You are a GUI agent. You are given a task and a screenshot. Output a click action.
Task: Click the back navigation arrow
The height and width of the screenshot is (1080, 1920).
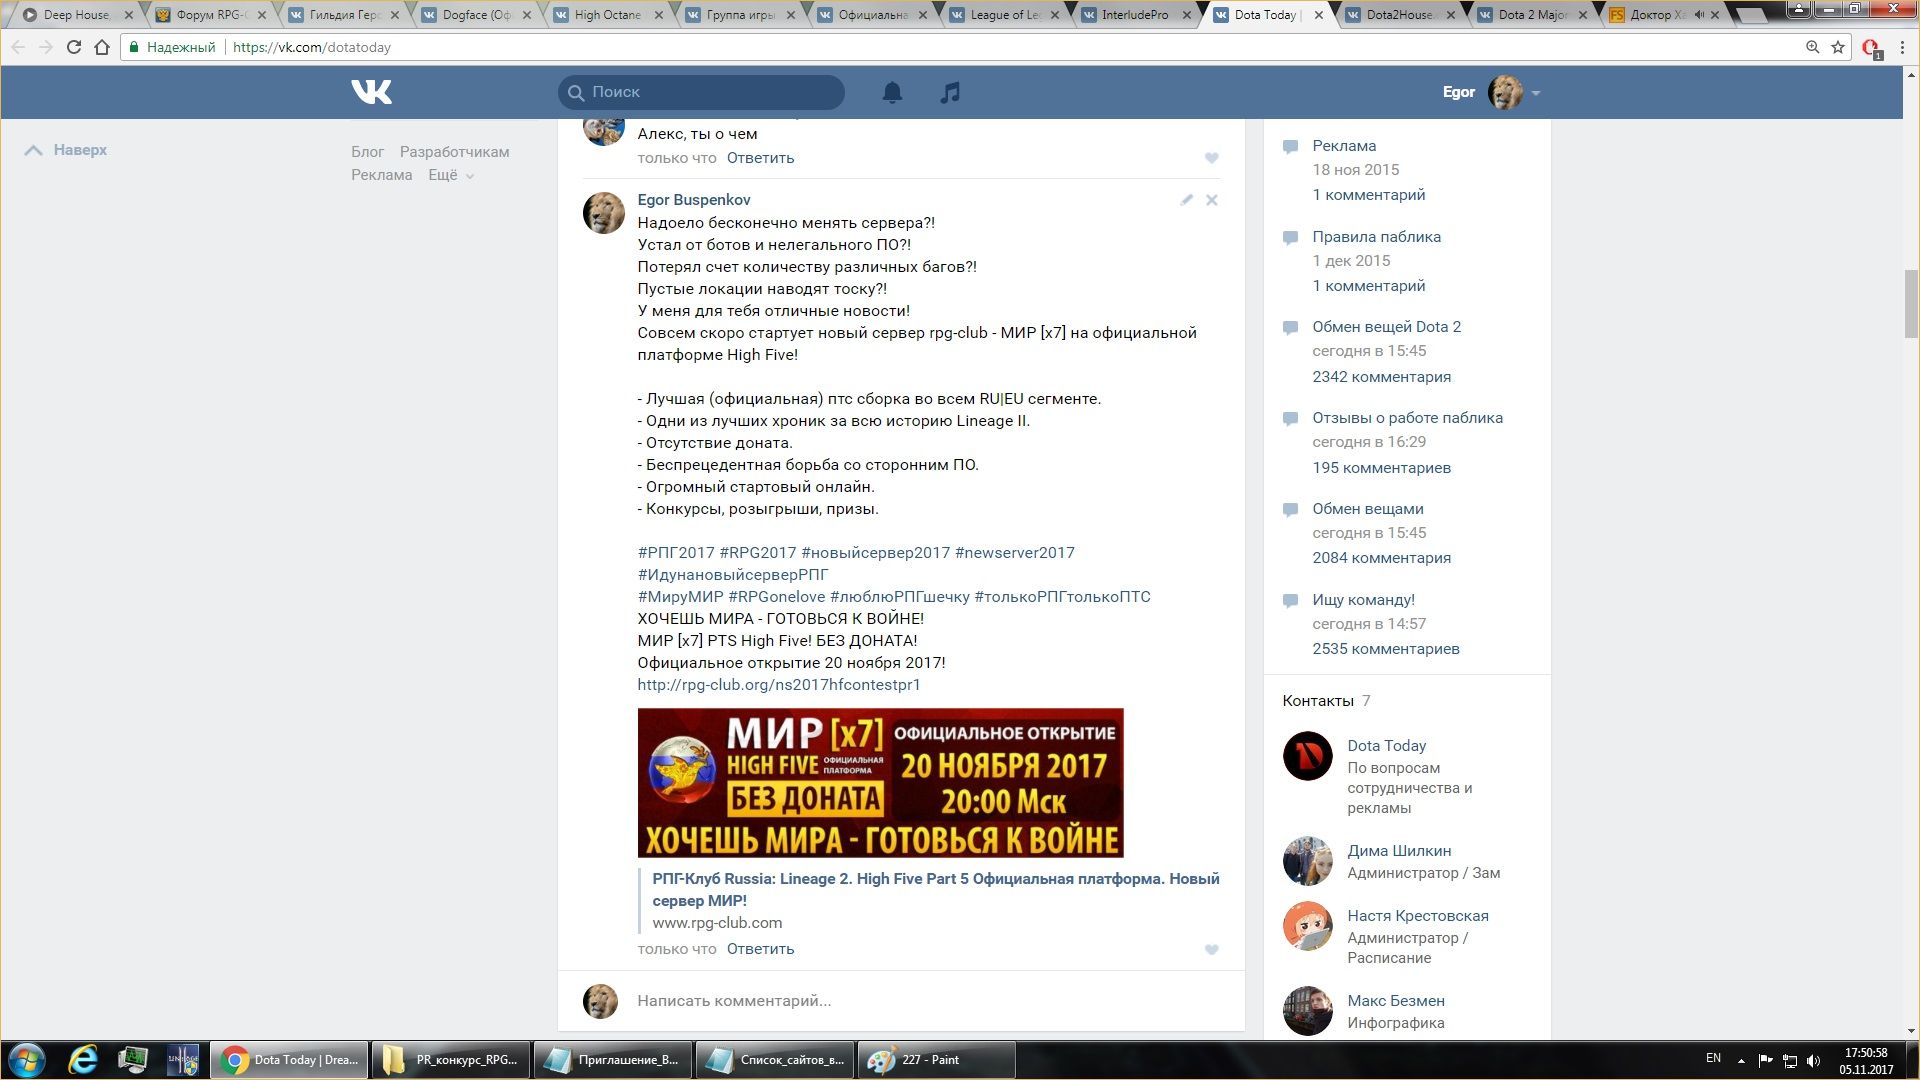point(19,47)
